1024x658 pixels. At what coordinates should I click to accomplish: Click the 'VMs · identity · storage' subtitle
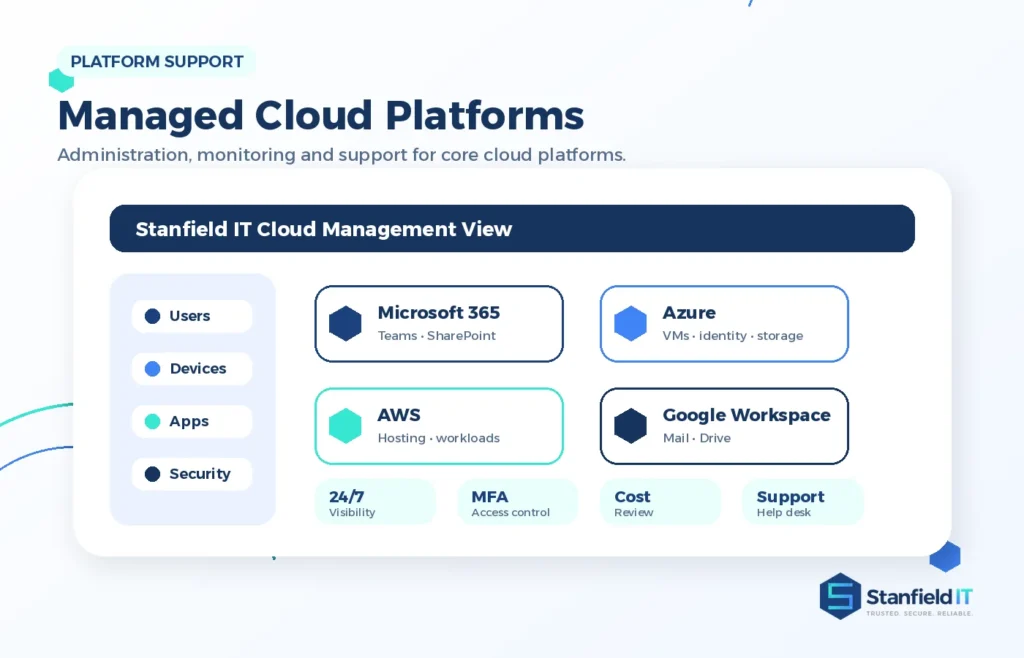coord(733,336)
